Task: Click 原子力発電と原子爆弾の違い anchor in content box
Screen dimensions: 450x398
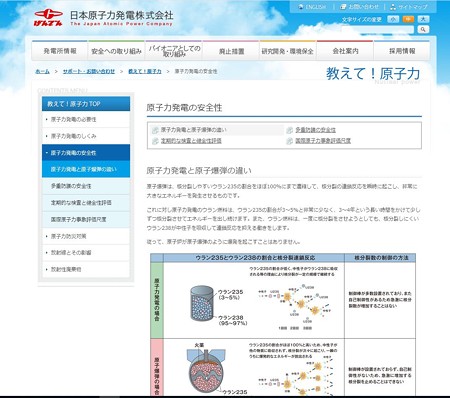Action: point(193,130)
